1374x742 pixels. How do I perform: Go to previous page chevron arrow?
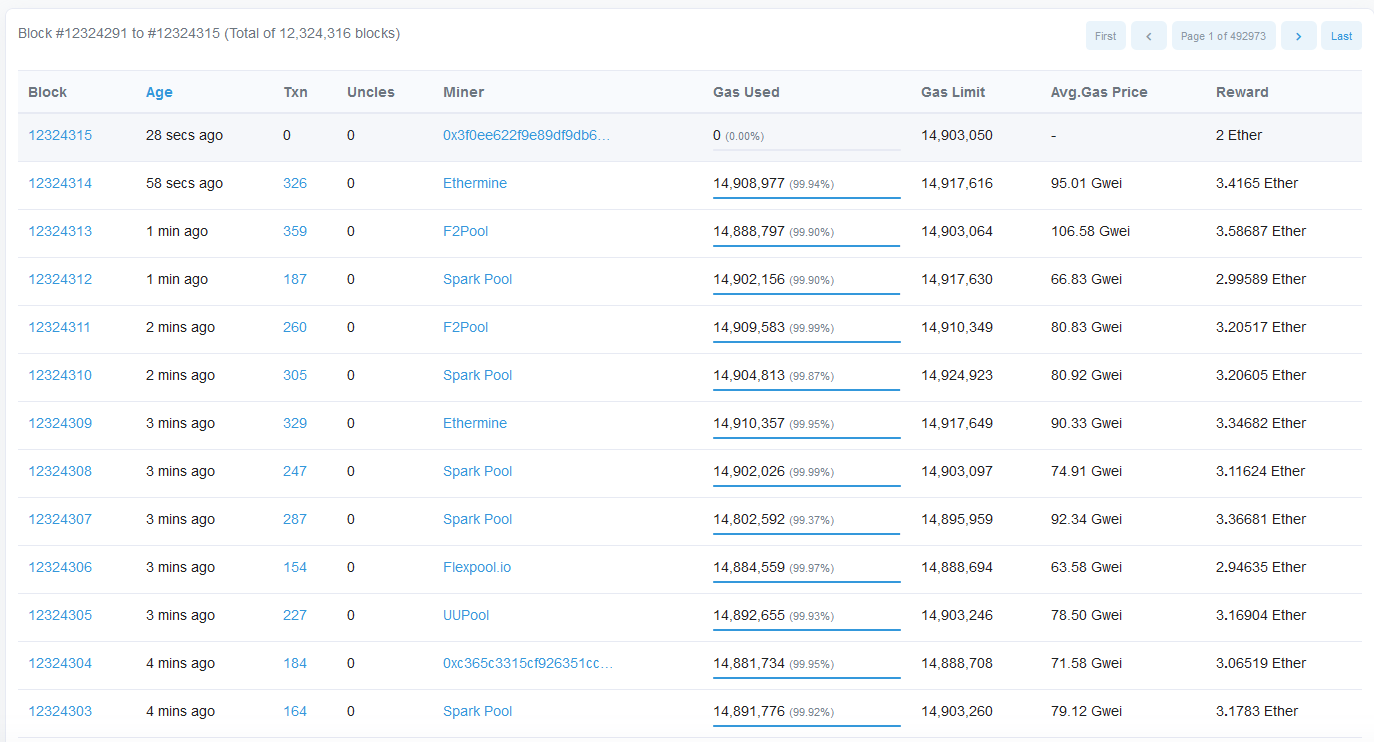pyautogui.click(x=1148, y=36)
